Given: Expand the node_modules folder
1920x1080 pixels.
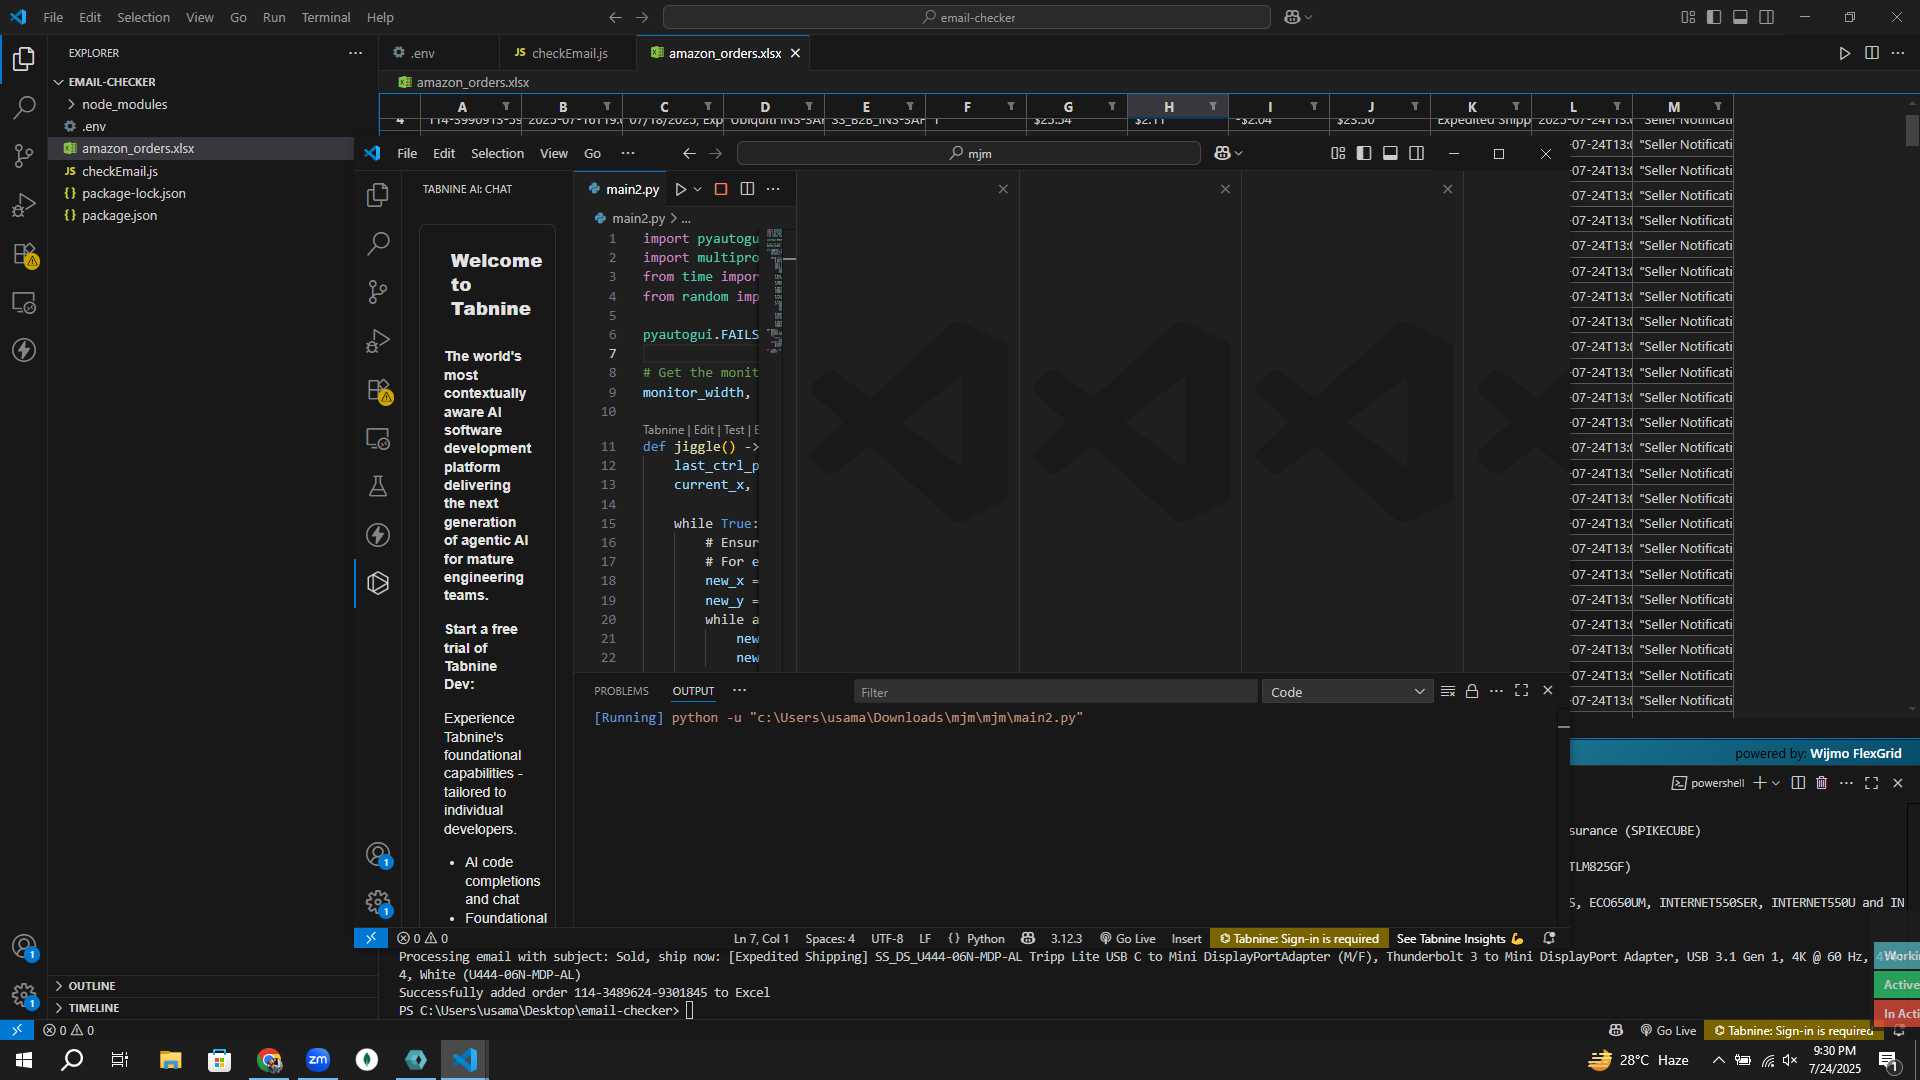Looking at the screenshot, I should click(x=124, y=104).
